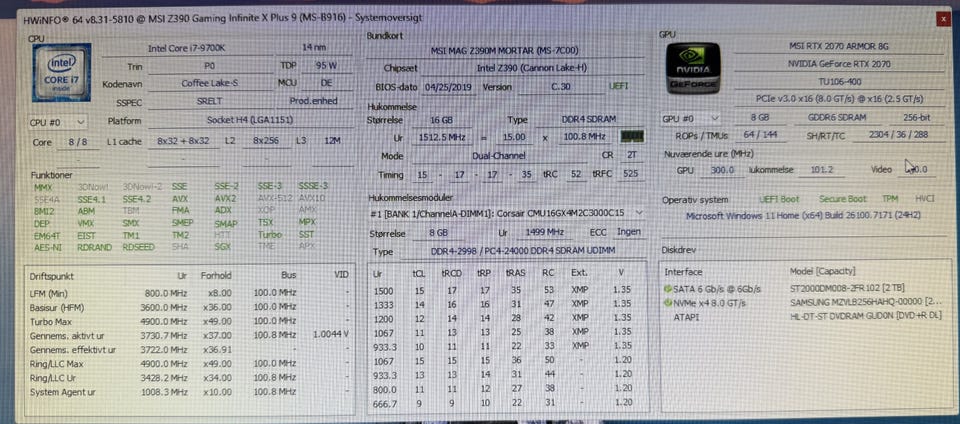This screenshot has width=960, height=424.
Task: Click the green memory module icon
Action: point(631,136)
